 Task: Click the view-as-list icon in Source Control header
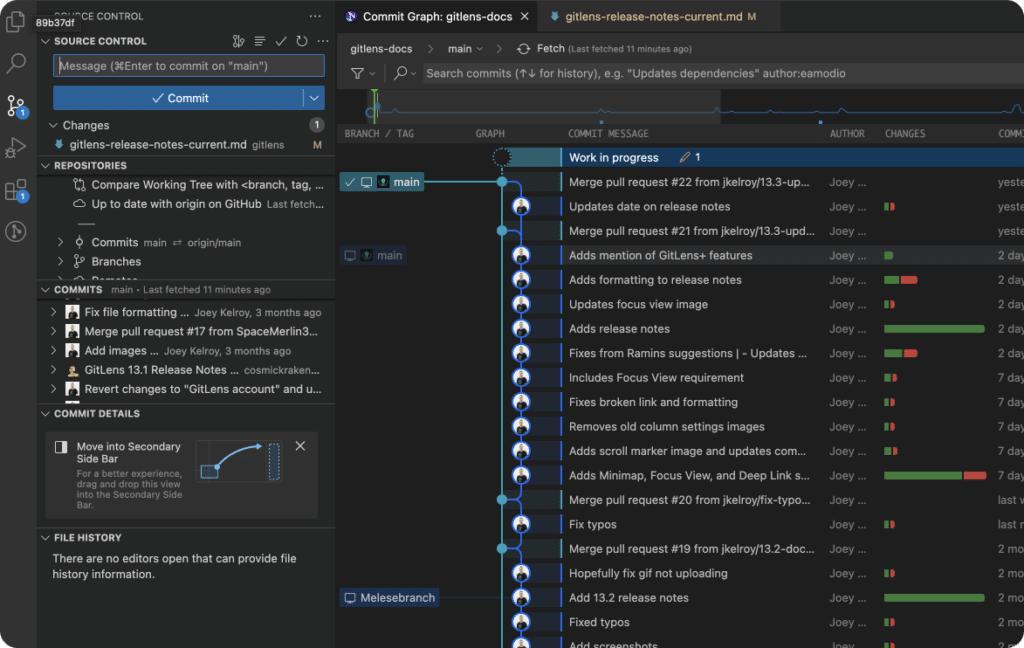click(x=258, y=41)
